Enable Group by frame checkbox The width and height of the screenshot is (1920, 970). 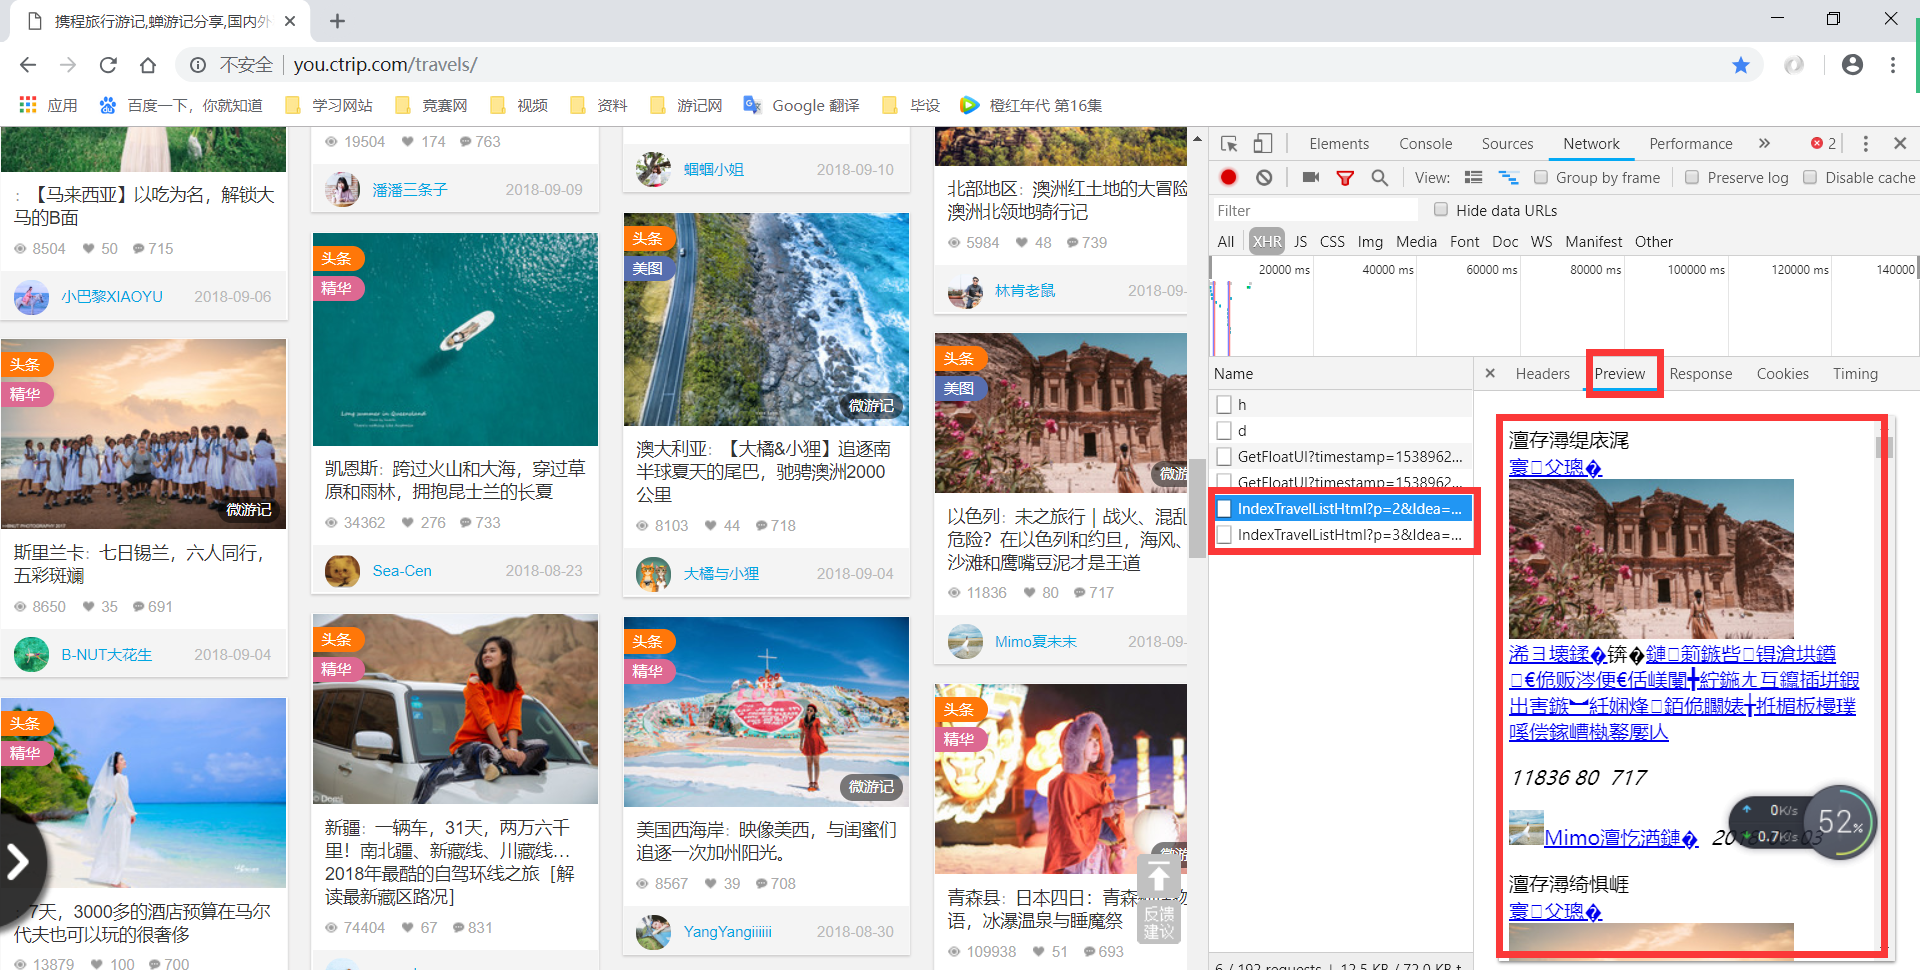point(1541,177)
